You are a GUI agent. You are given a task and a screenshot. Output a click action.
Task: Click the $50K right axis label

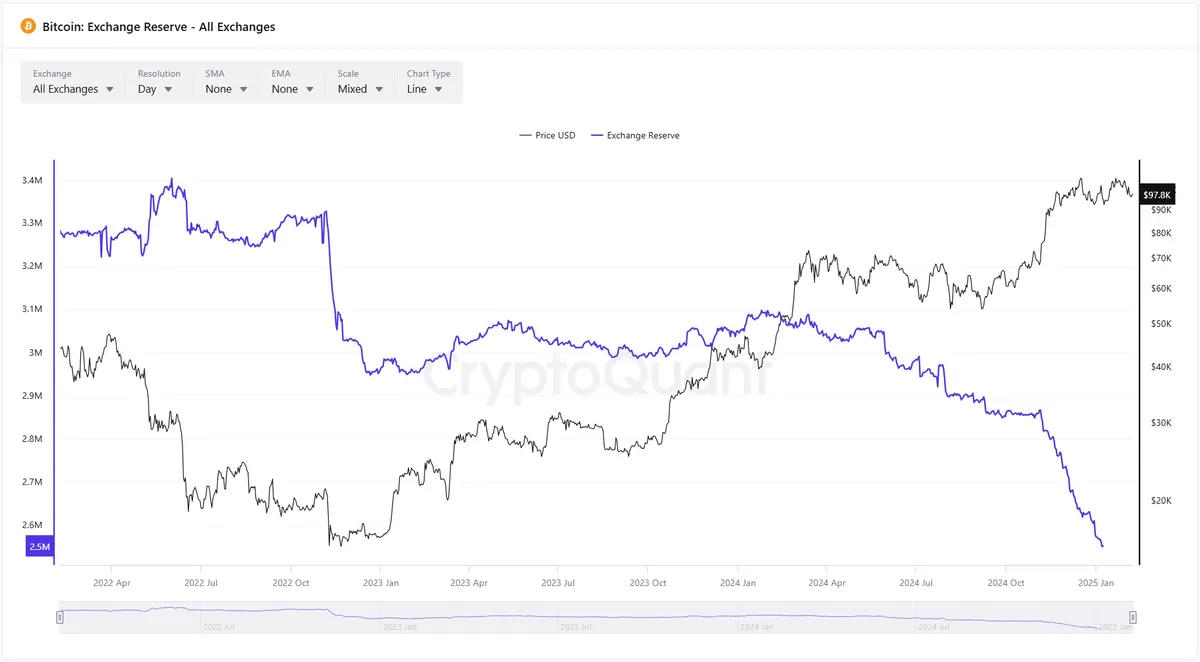[1160, 324]
